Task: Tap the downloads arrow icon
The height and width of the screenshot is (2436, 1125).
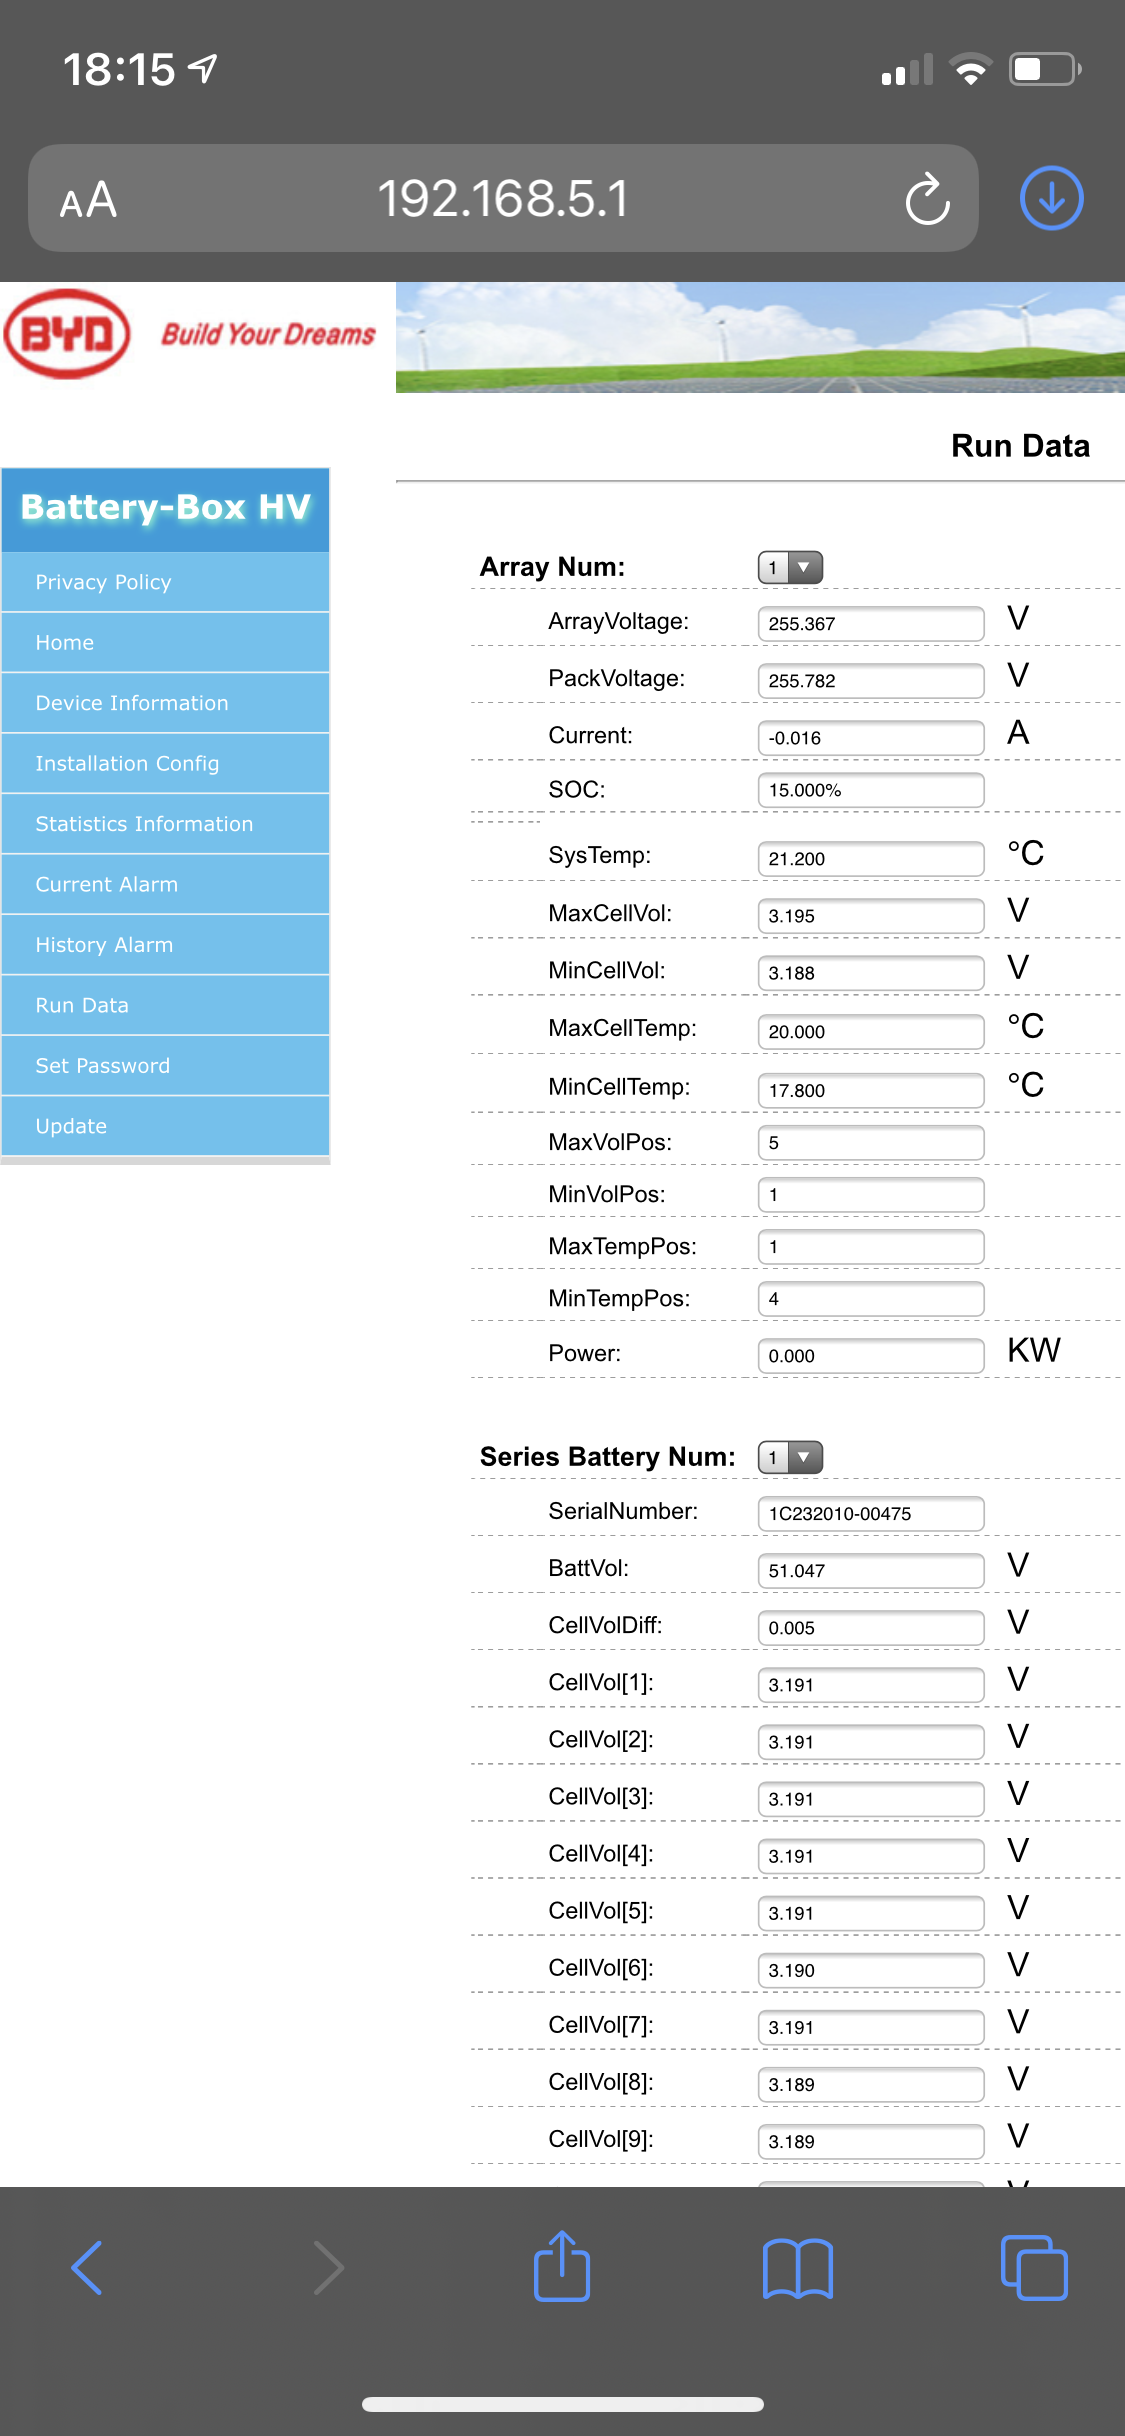Action: (x=1051, y=199)
